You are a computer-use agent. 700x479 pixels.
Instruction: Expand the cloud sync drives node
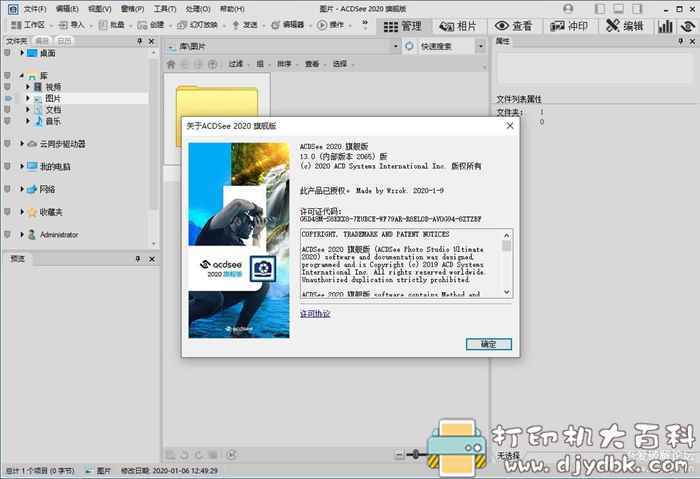click(x=21, y=144)
